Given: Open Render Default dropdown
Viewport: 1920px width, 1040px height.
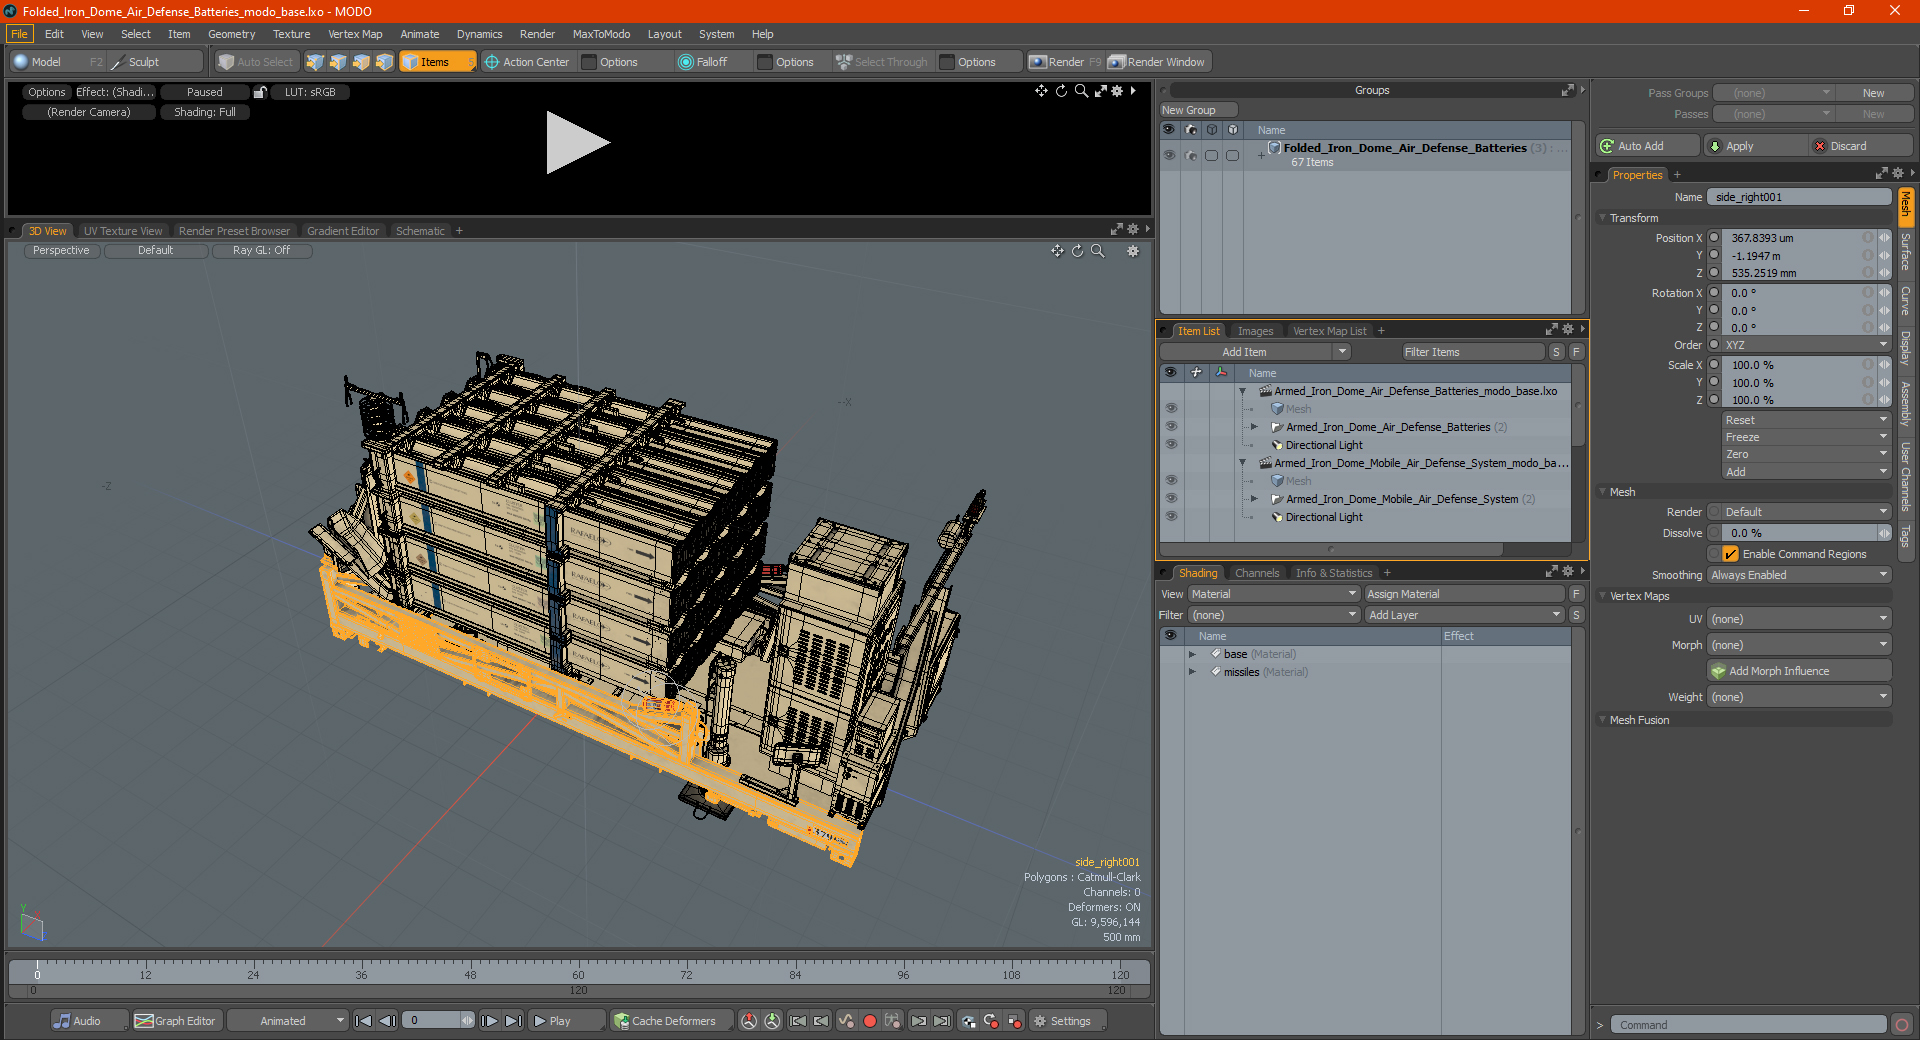Looking at the screenshot, I should click(1799, 512).
